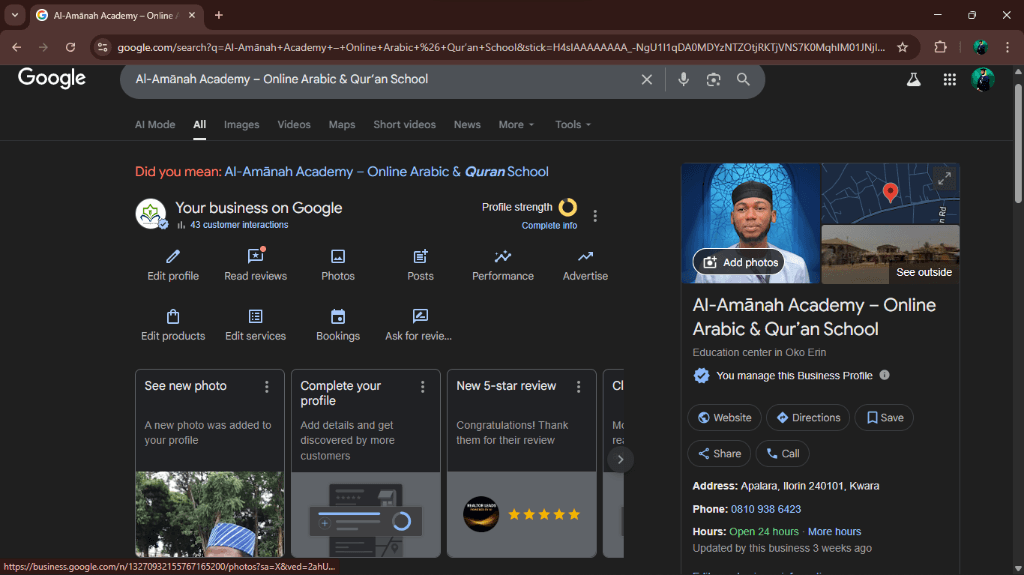Screen dimensions: 1024x575
Task: Click the Google logo
Action: pos(52,78)
